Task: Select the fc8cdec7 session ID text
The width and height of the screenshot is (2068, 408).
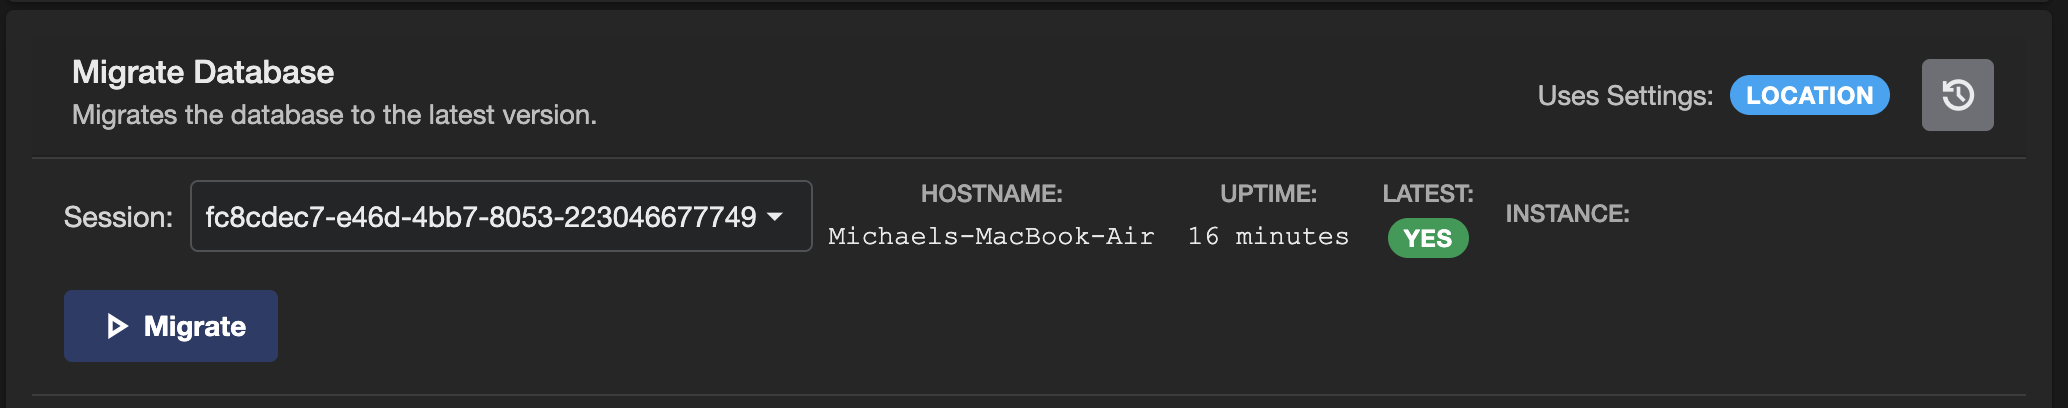Action: coord(481,217)
